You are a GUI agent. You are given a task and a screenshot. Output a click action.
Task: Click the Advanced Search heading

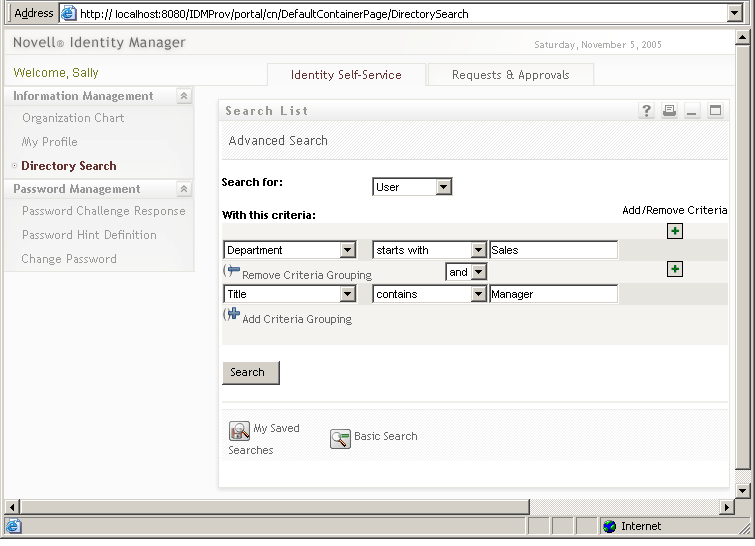click(278, 141)
